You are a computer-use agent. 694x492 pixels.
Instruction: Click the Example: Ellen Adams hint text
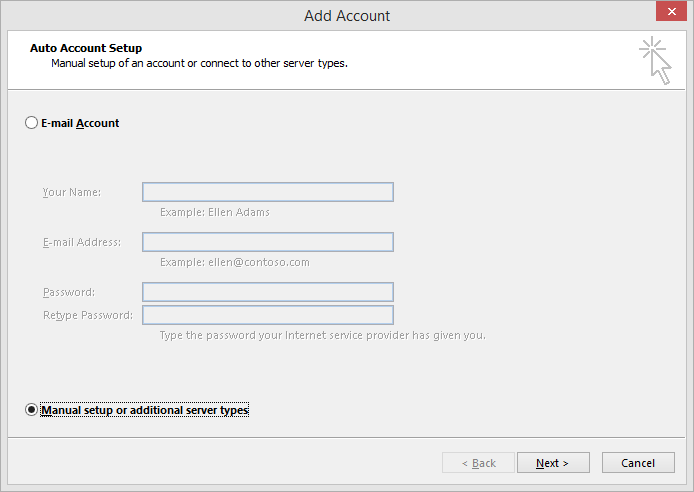tap(215, 212)
